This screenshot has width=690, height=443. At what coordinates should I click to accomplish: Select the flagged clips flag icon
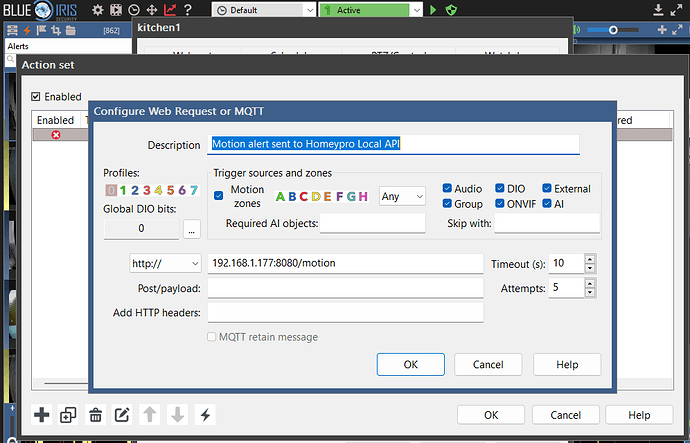coord(41,30)
